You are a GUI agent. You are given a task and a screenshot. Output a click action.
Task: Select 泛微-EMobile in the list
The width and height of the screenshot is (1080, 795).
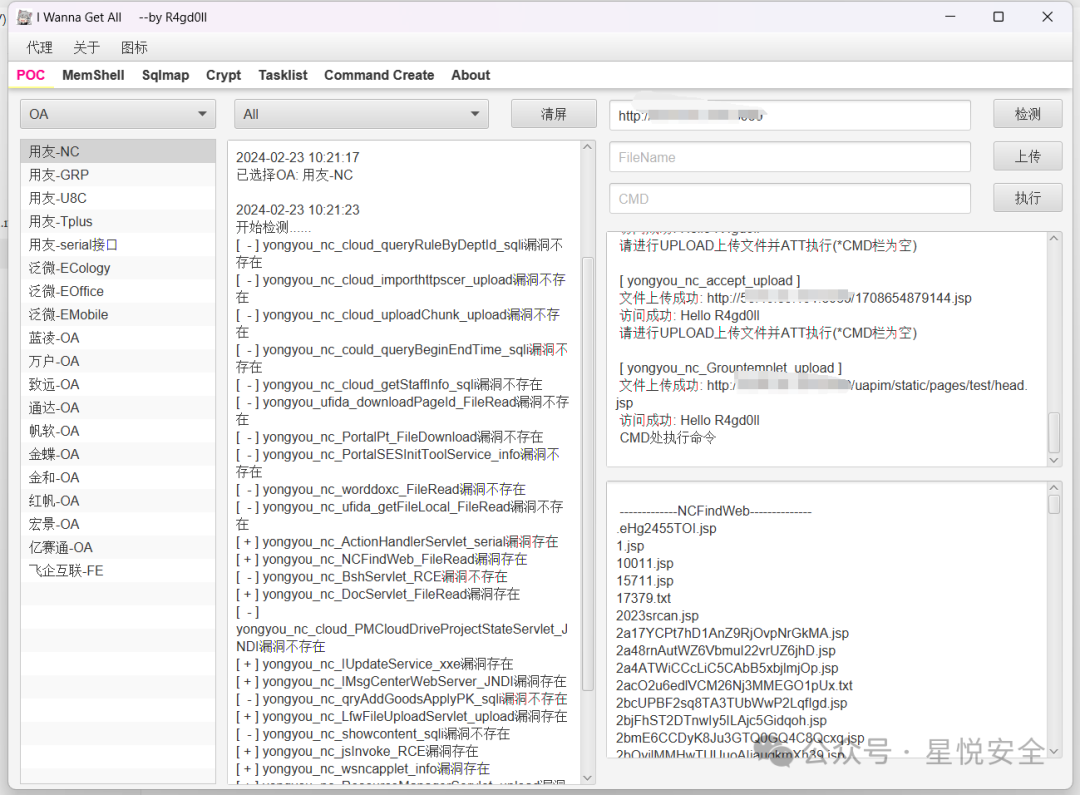(x=118, y=315)
